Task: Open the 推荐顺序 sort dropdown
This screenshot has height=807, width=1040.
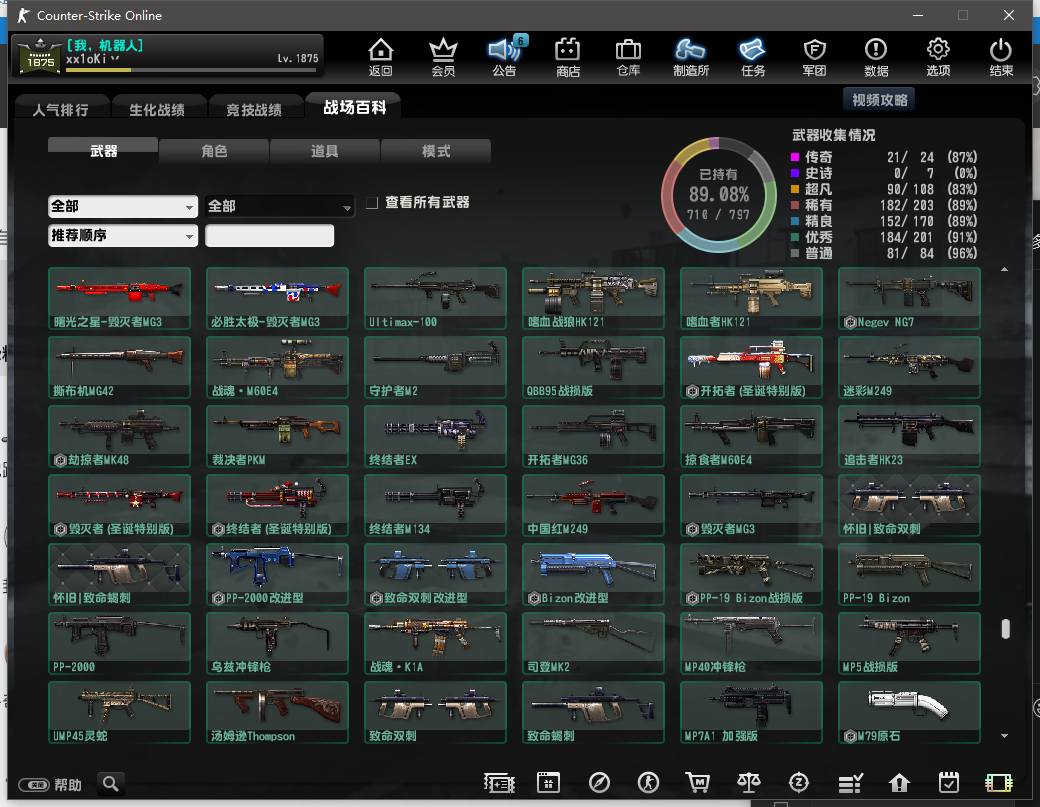Action: tap(123, 235)
